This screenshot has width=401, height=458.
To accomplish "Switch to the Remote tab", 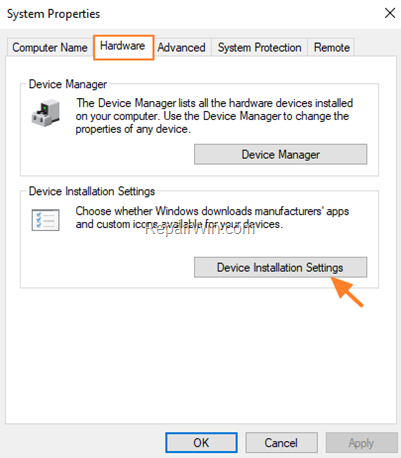I will pyautogui.click(x=331, y=47).
